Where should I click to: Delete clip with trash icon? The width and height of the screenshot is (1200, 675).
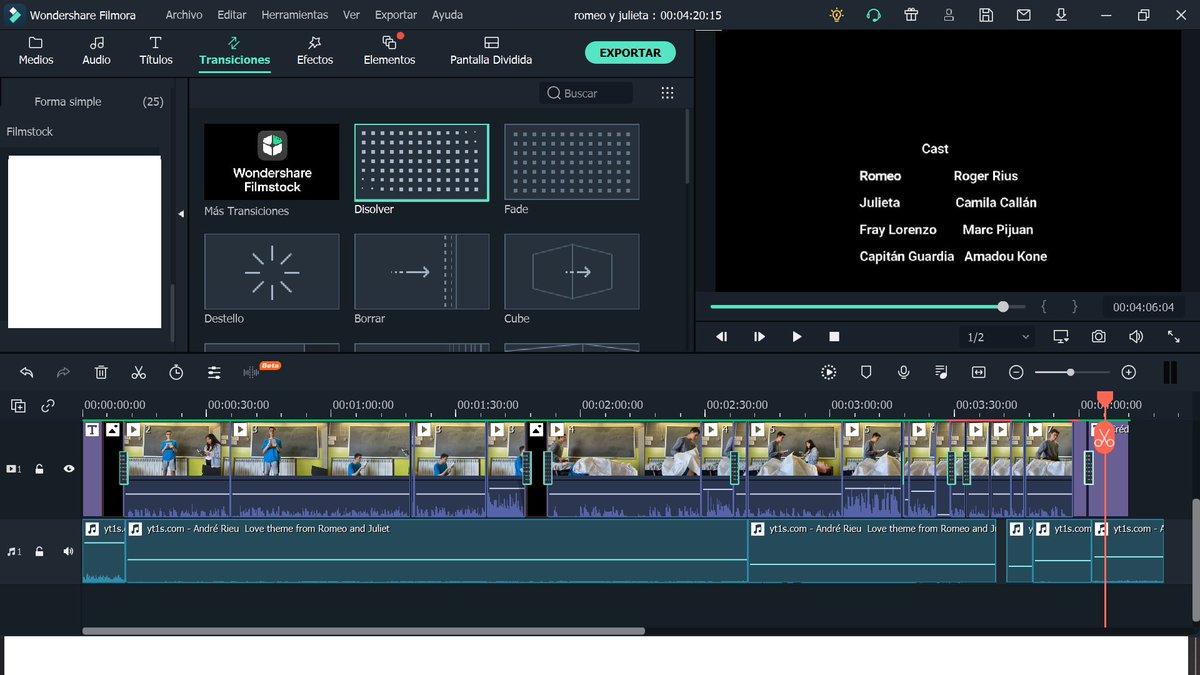[x=101, y=372]
